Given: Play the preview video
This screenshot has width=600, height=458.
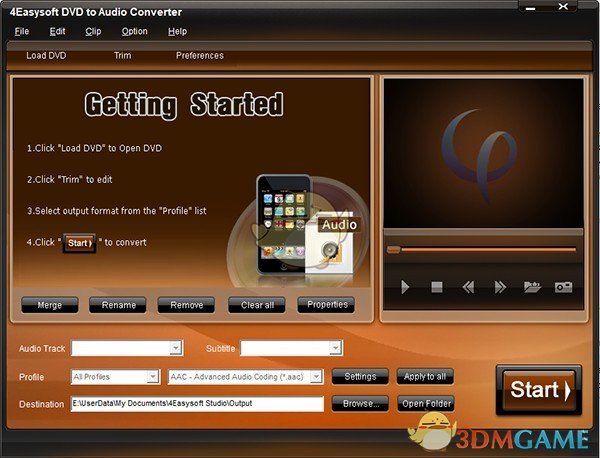Looking at the screenshot, I should coord(405,287).
